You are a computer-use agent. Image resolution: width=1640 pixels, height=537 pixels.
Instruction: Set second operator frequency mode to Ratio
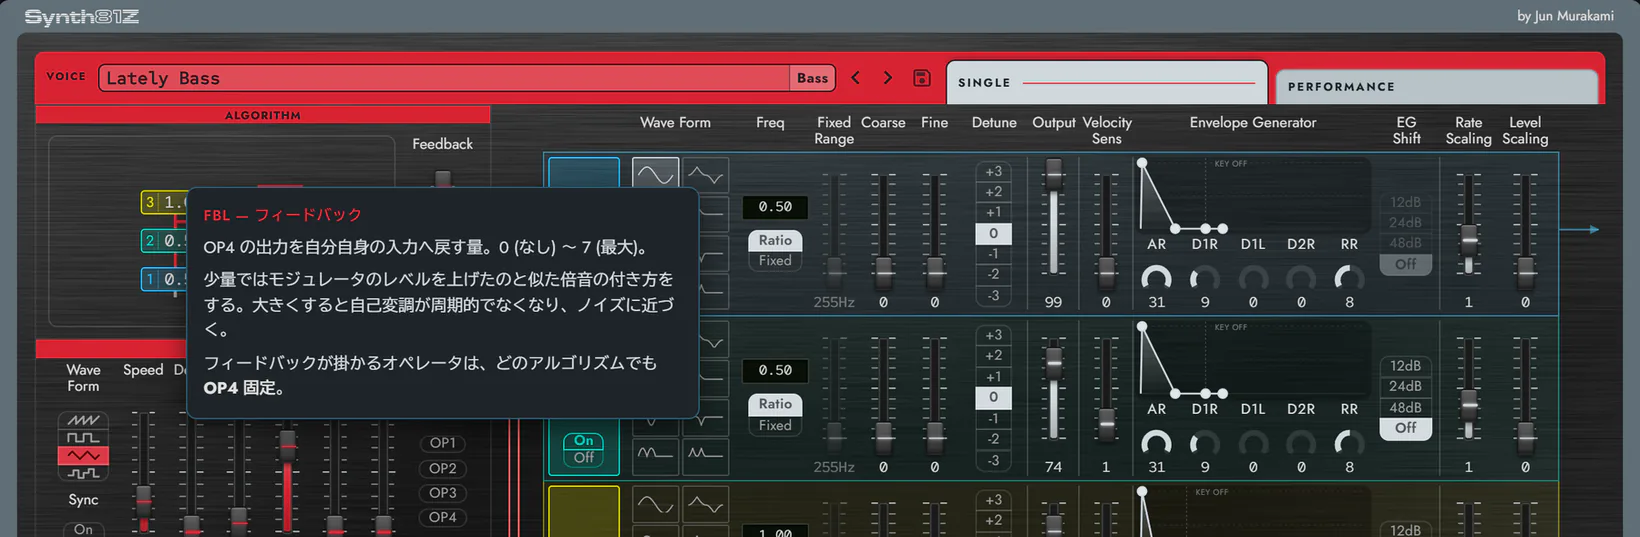(x=775, y=404)
